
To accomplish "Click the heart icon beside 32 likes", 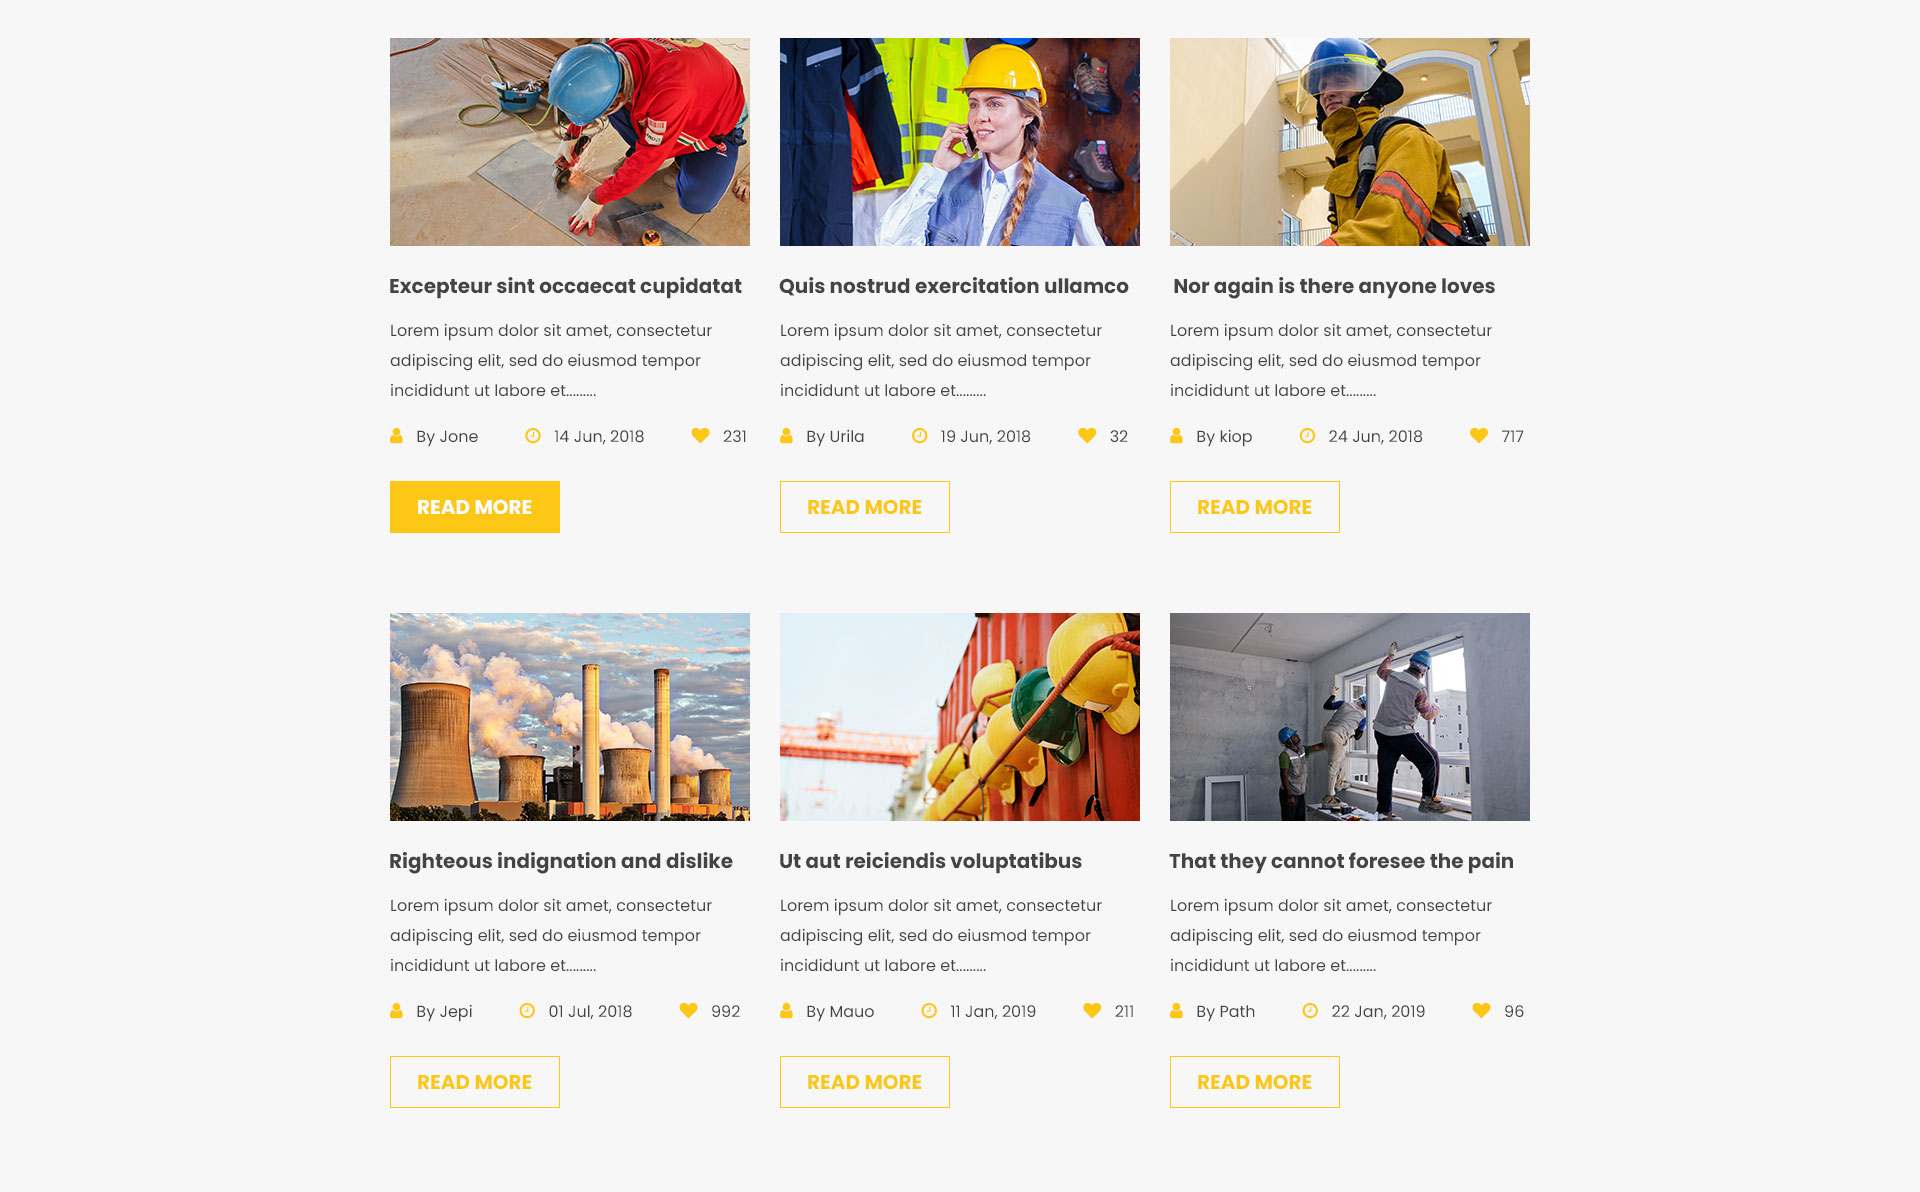I will click(1087, 436).
